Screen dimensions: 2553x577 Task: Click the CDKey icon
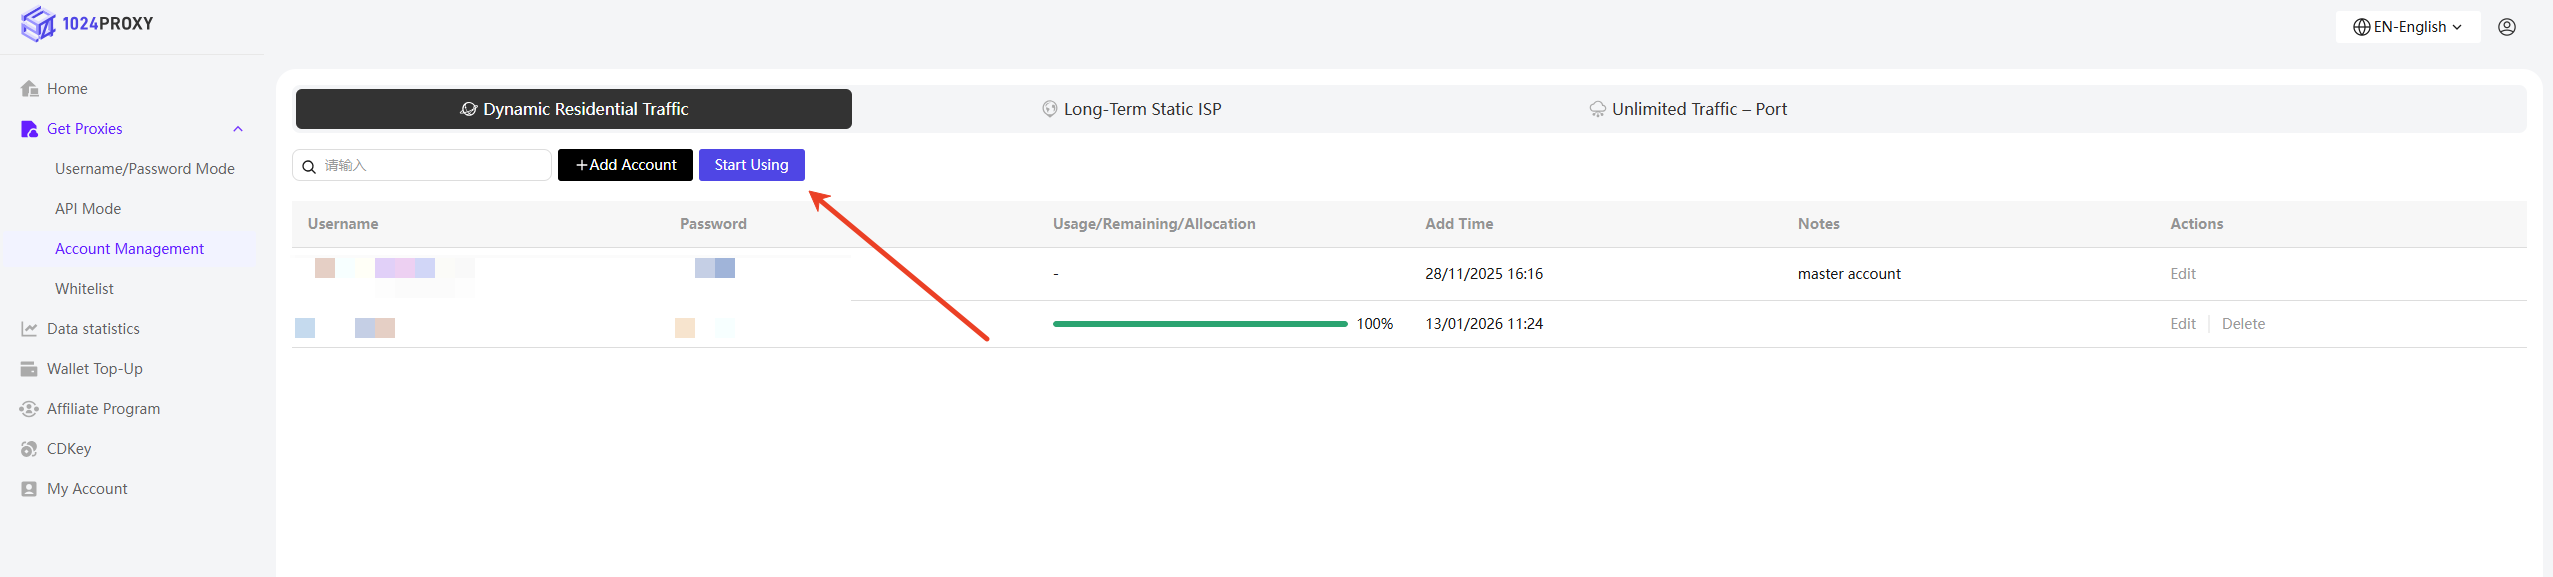(x=29, y=449)
